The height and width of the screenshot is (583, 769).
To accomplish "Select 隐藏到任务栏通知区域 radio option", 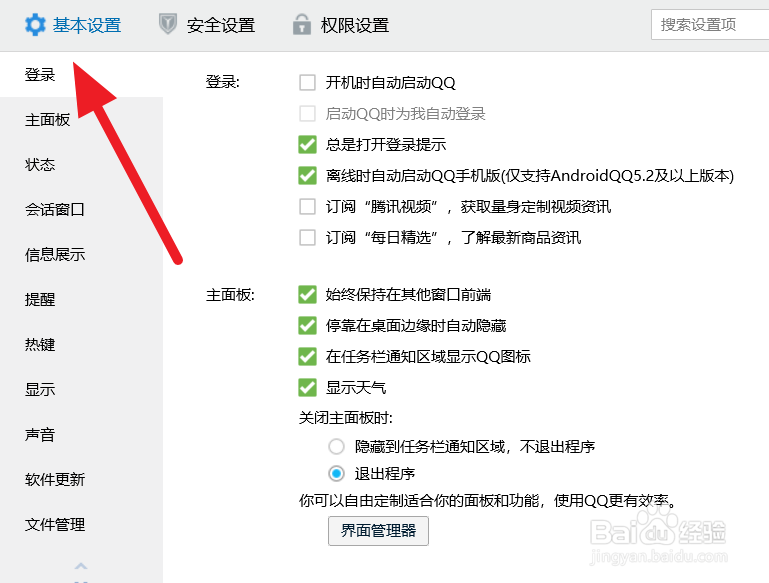I will click(x=336, y=447).
